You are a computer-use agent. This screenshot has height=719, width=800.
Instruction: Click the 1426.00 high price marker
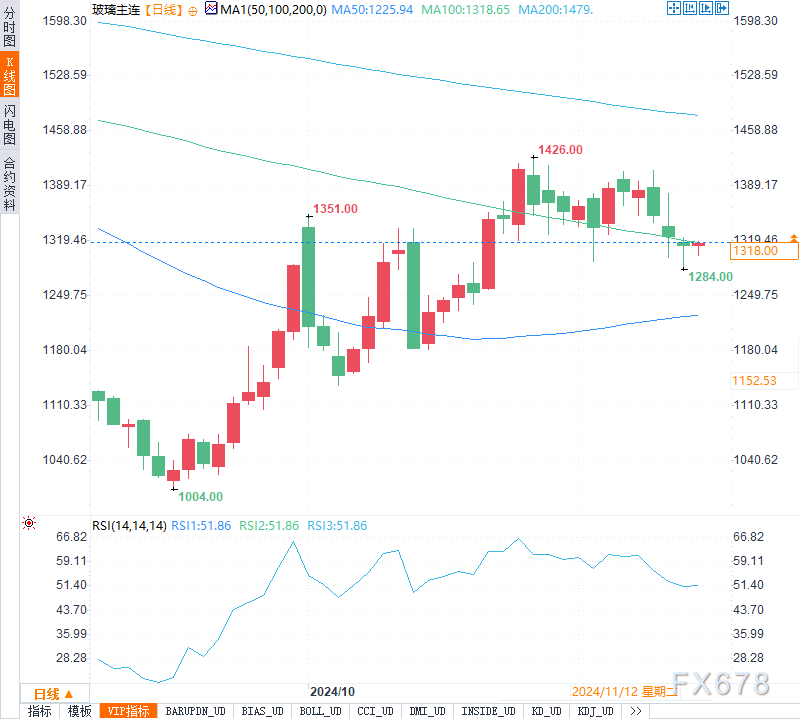coord(560,150)
